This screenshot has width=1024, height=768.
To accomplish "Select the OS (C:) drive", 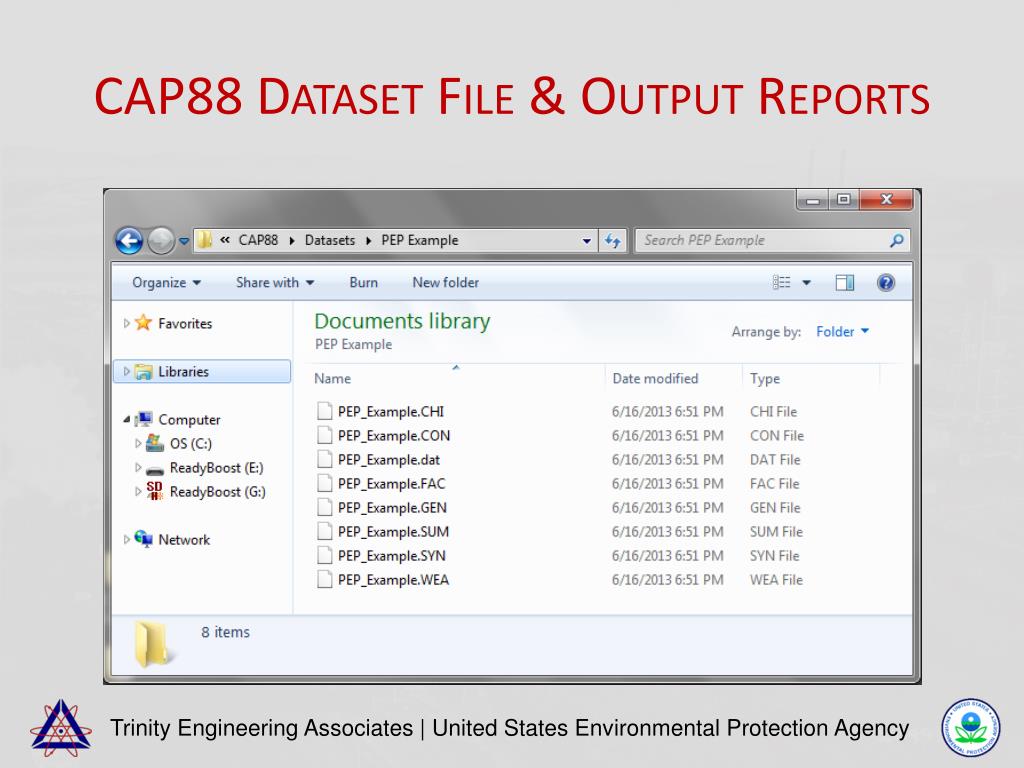I will (190, 444).
